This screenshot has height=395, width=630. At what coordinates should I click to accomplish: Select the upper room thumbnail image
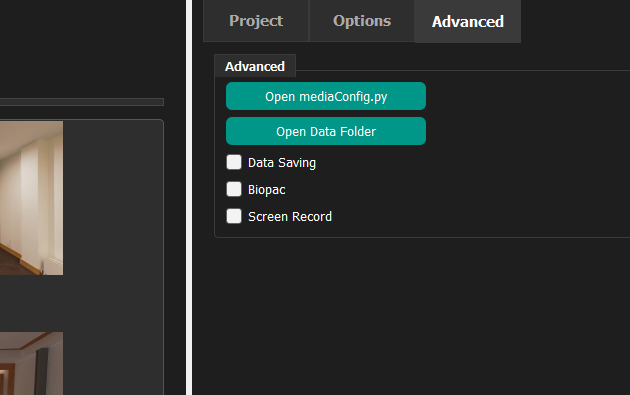[x=31, y=198]
